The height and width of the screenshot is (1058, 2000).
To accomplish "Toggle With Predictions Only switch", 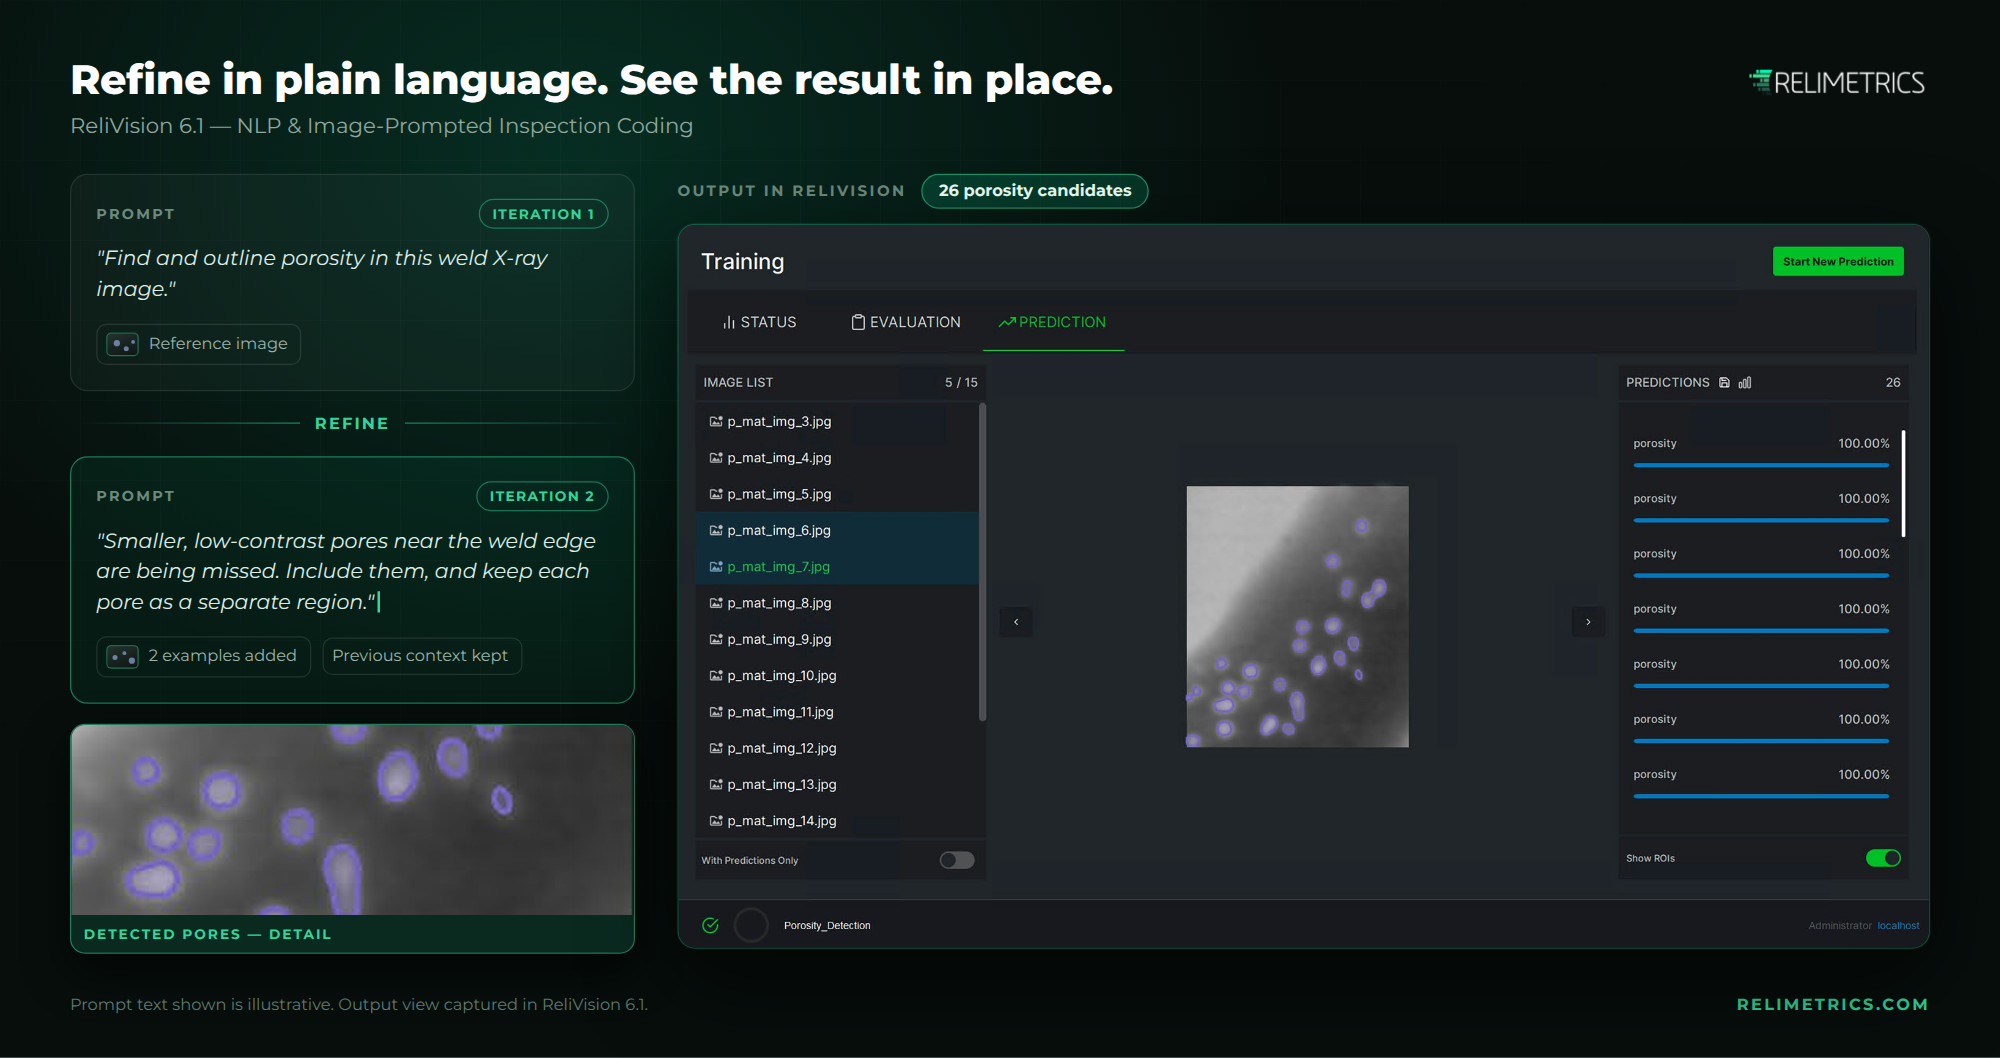I will click(x=957, y=860).
